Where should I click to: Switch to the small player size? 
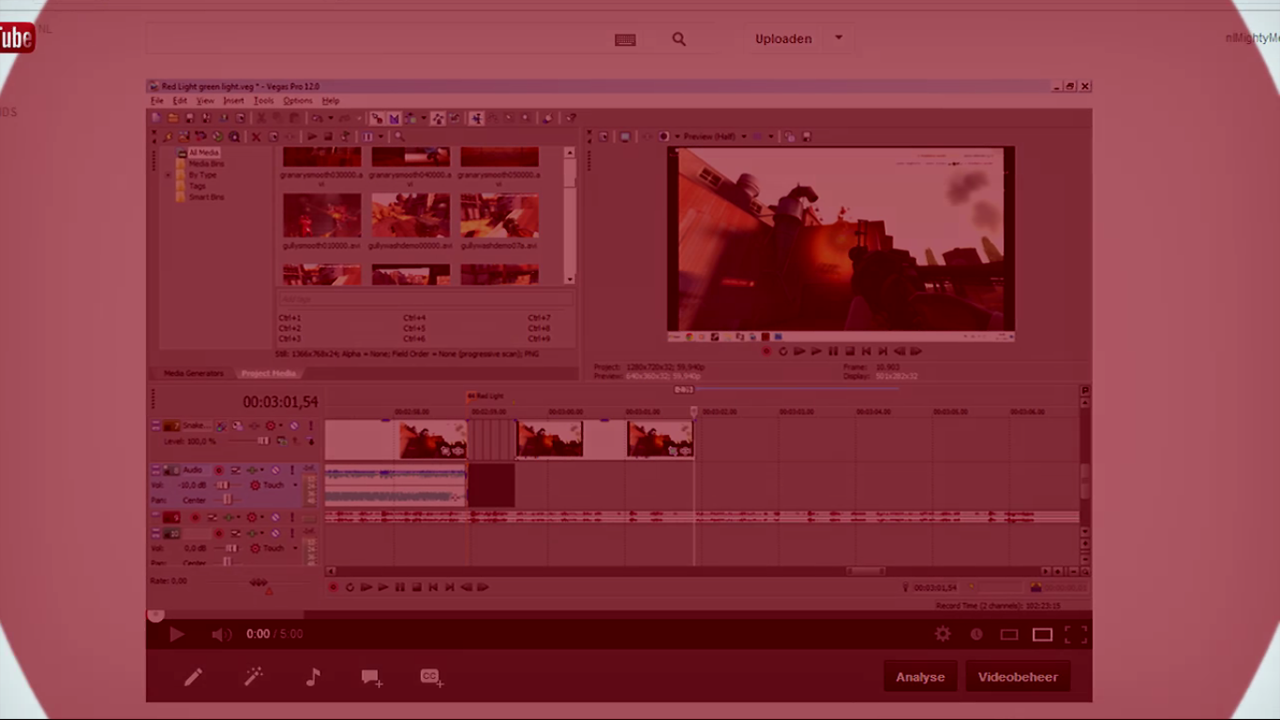(1009, 634)
